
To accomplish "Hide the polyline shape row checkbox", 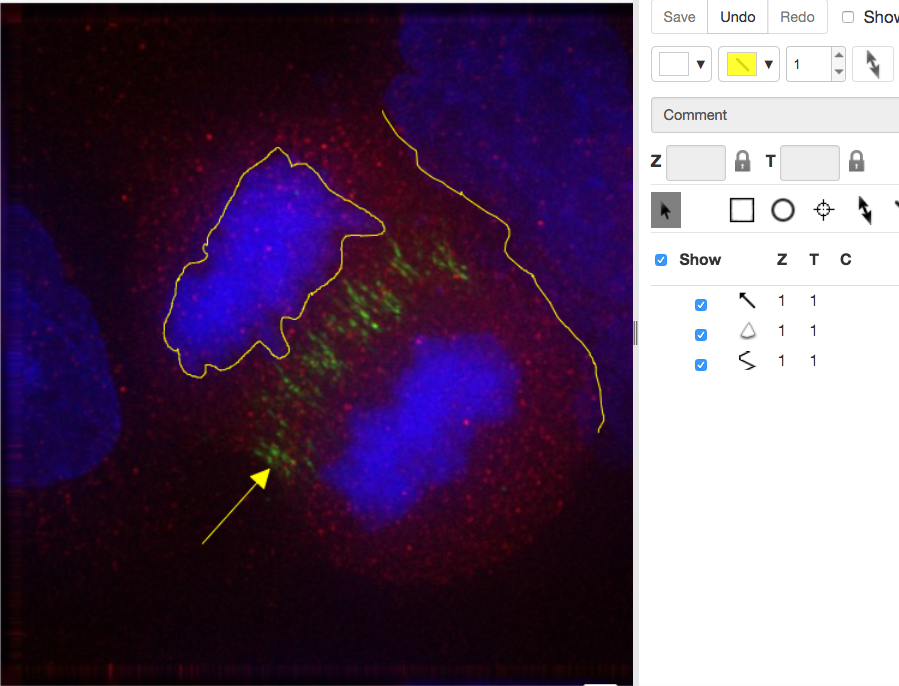I will (x=701, y=365).
